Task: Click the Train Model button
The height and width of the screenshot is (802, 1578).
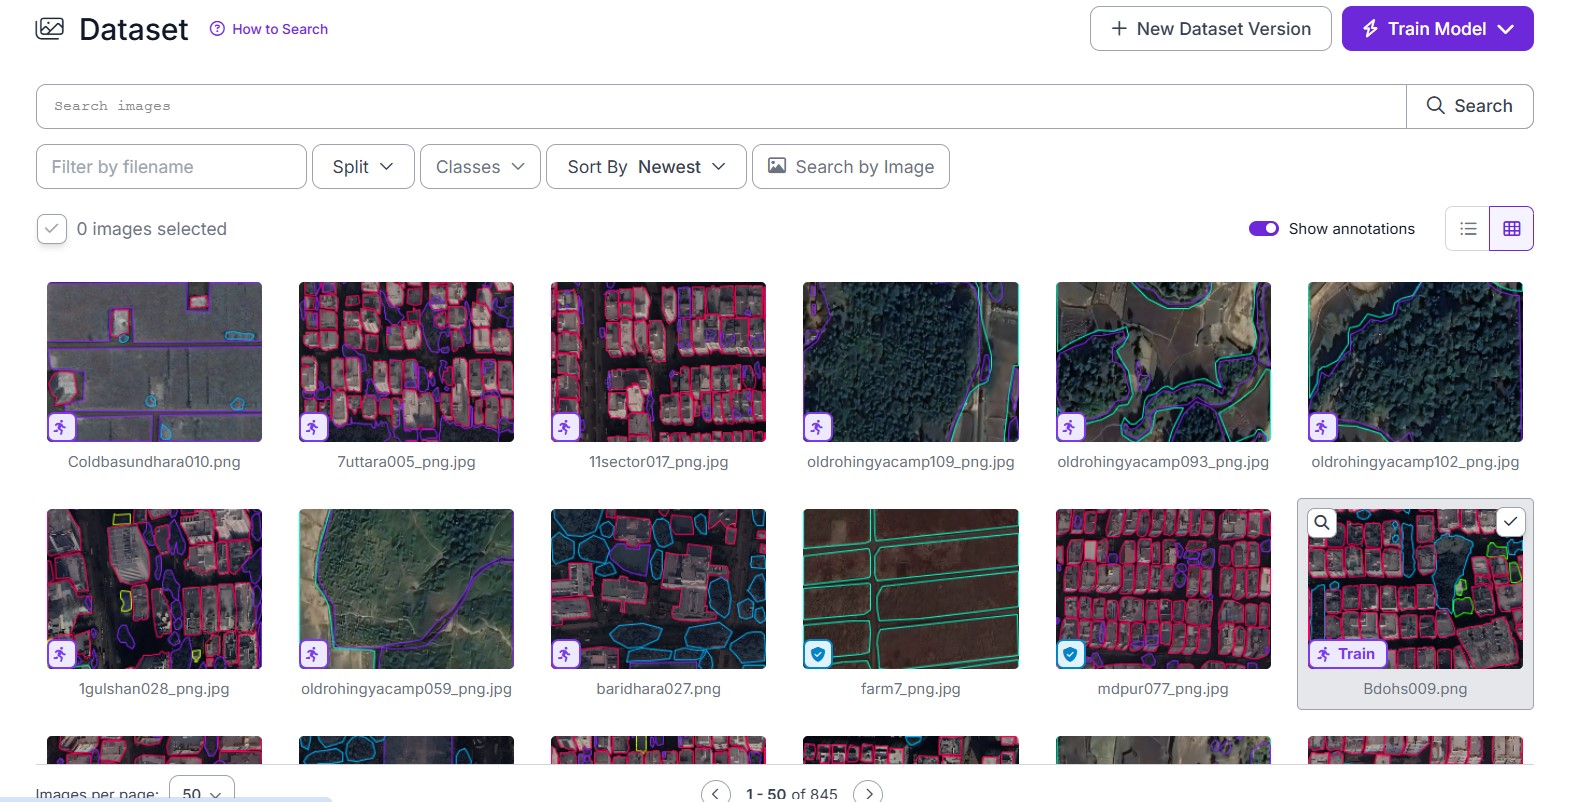Action: (1436, 29)
